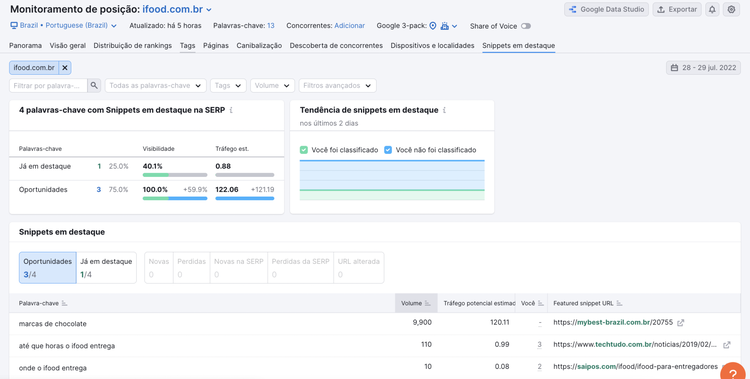Click in Filtrar por palavra input field

pos(48,86)
